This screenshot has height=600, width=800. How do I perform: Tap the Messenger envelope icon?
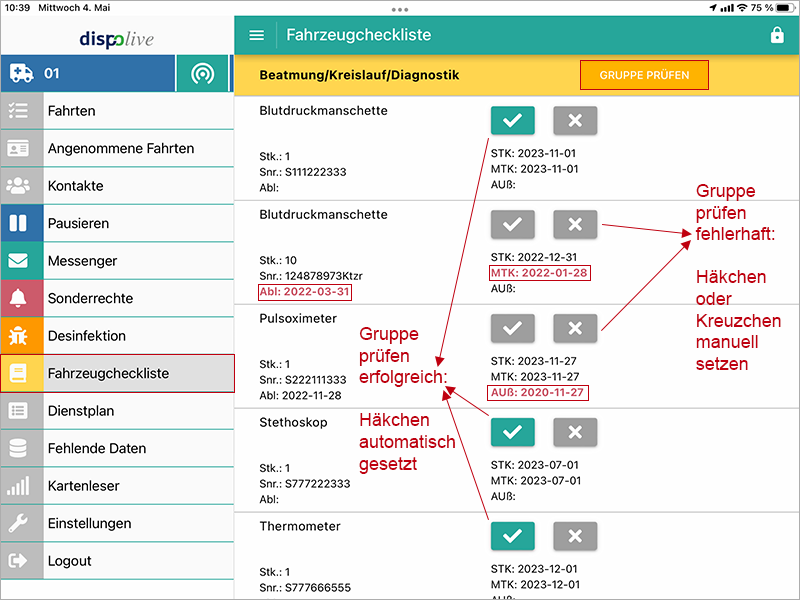18,261
